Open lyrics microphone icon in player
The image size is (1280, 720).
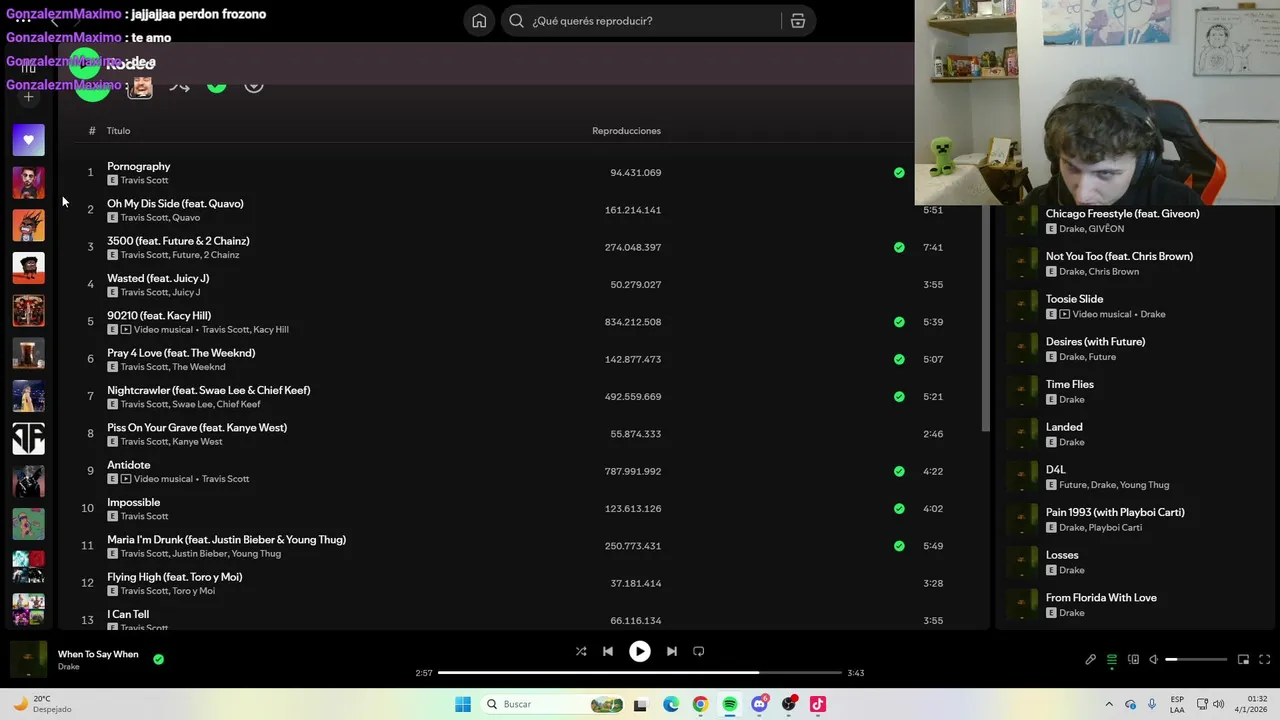pyautogui.click(x=1091, y=660)
